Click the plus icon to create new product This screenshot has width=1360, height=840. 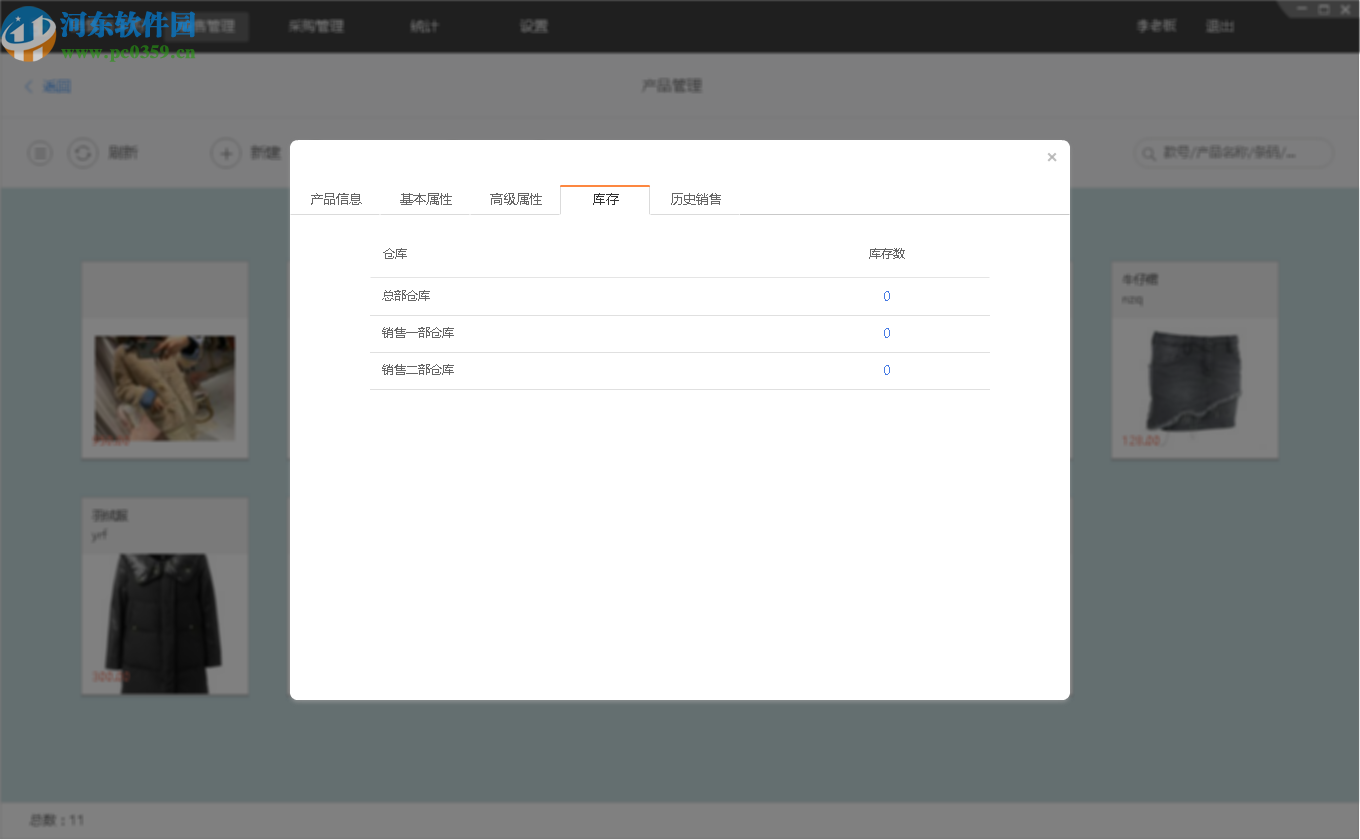225,152
